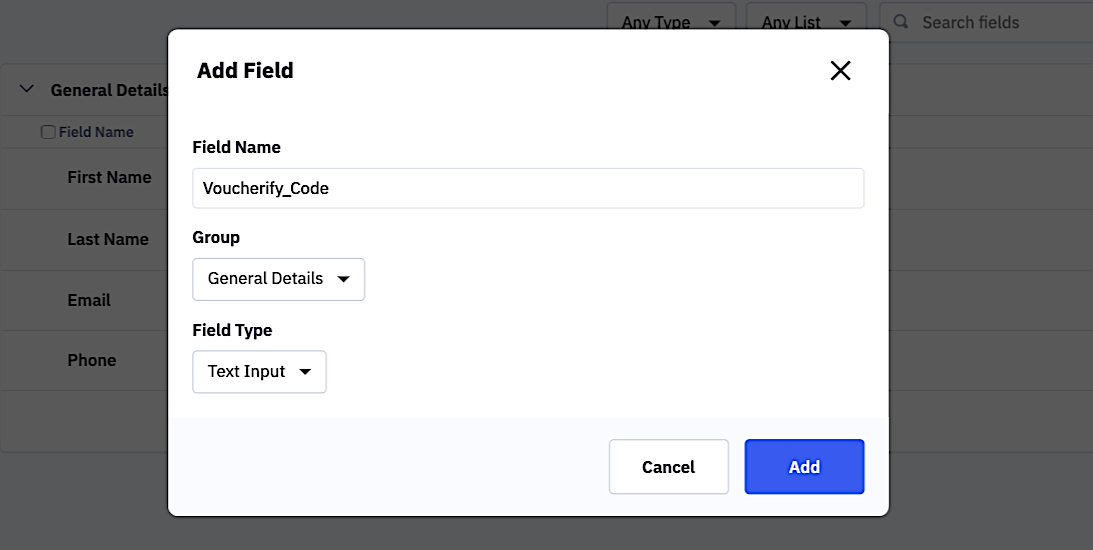1093x550 pixels.
Task: Tick the Field Name header checkbox
Action: [48, 132]
